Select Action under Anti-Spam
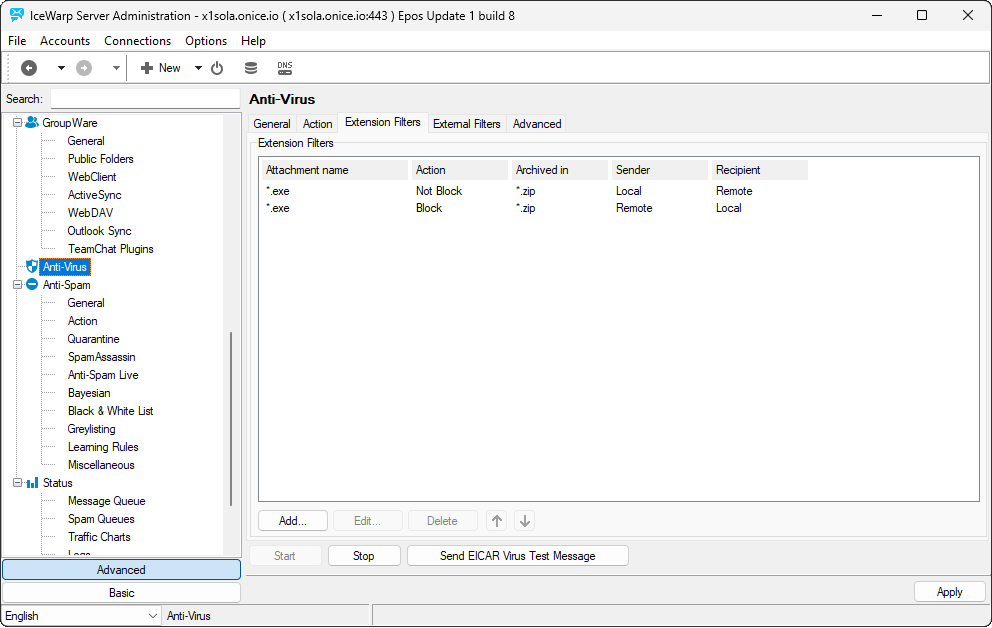 tap(83, 321)
